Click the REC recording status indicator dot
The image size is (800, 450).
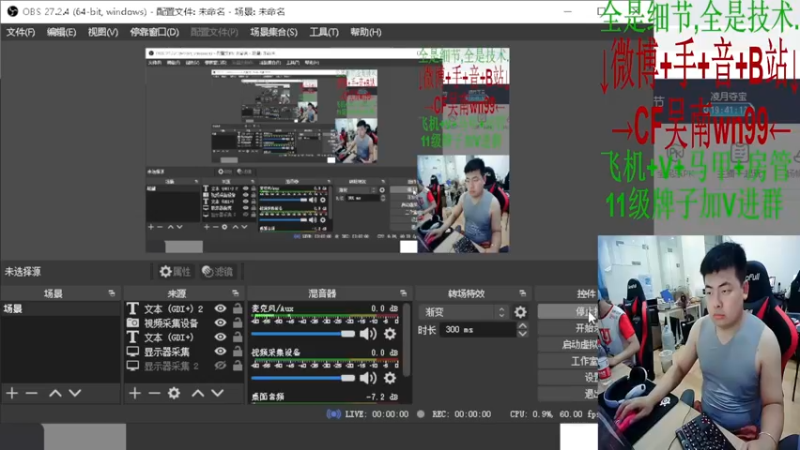click(420, 414)
